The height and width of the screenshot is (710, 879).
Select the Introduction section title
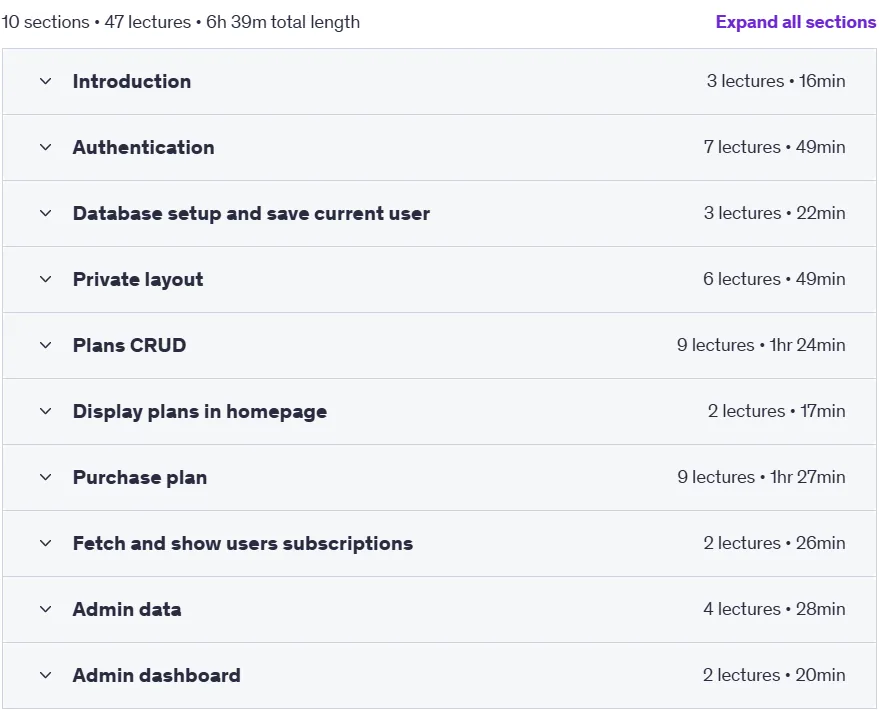click(132, 81)
